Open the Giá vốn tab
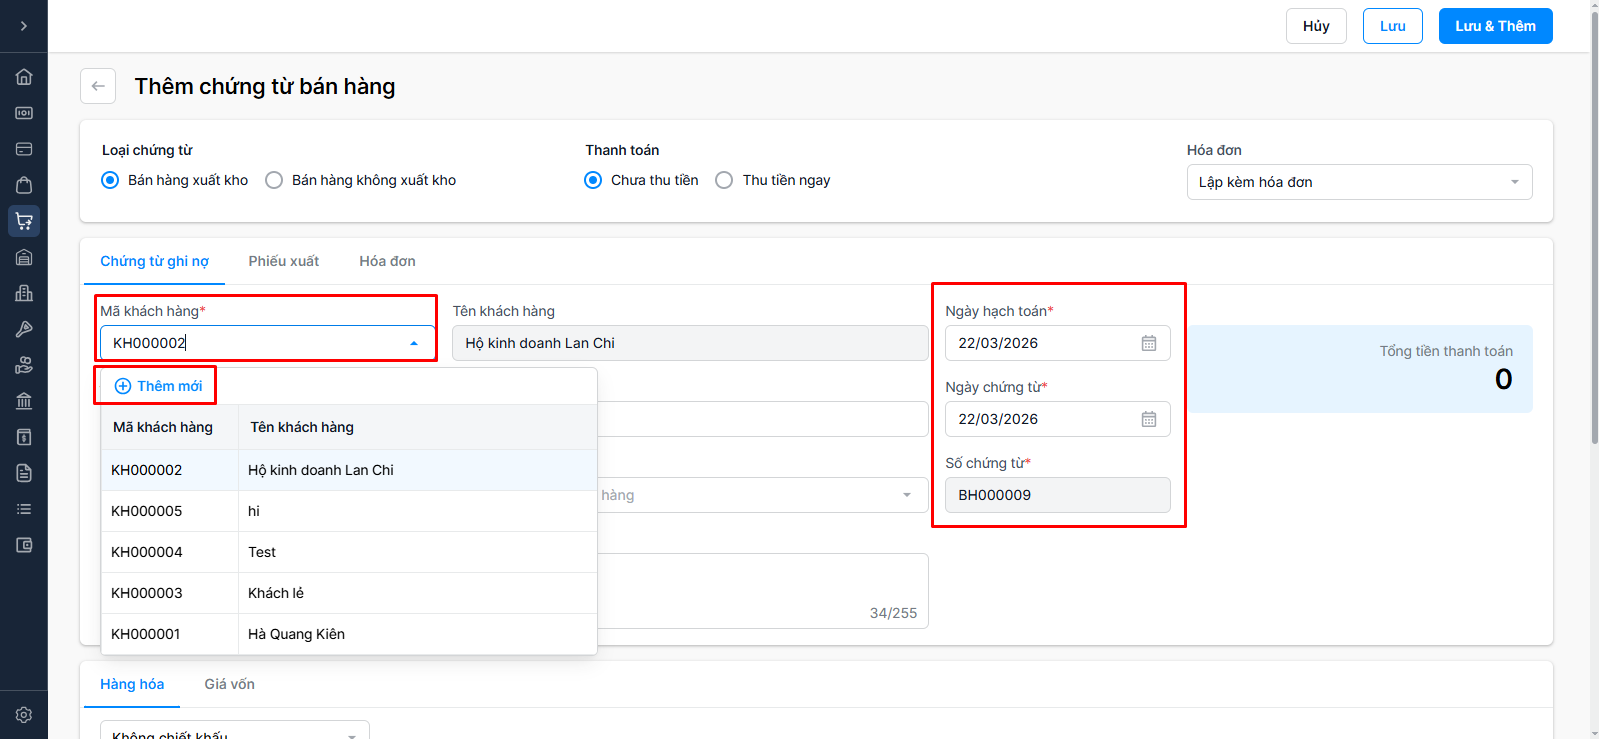This screenshot has height=739, width=1599. pos(229,684)
